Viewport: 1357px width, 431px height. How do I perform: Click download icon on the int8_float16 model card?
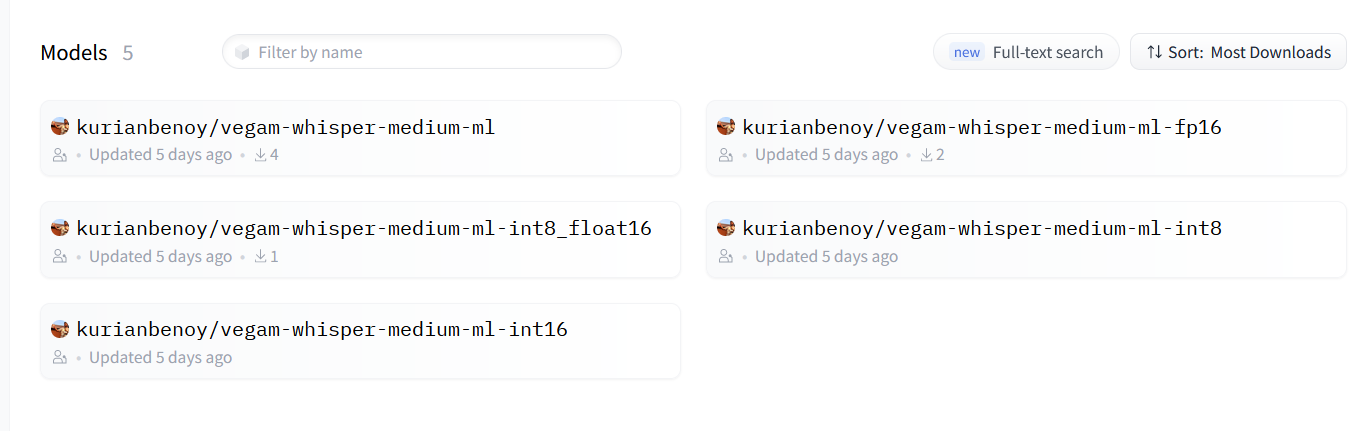[261, 257]
